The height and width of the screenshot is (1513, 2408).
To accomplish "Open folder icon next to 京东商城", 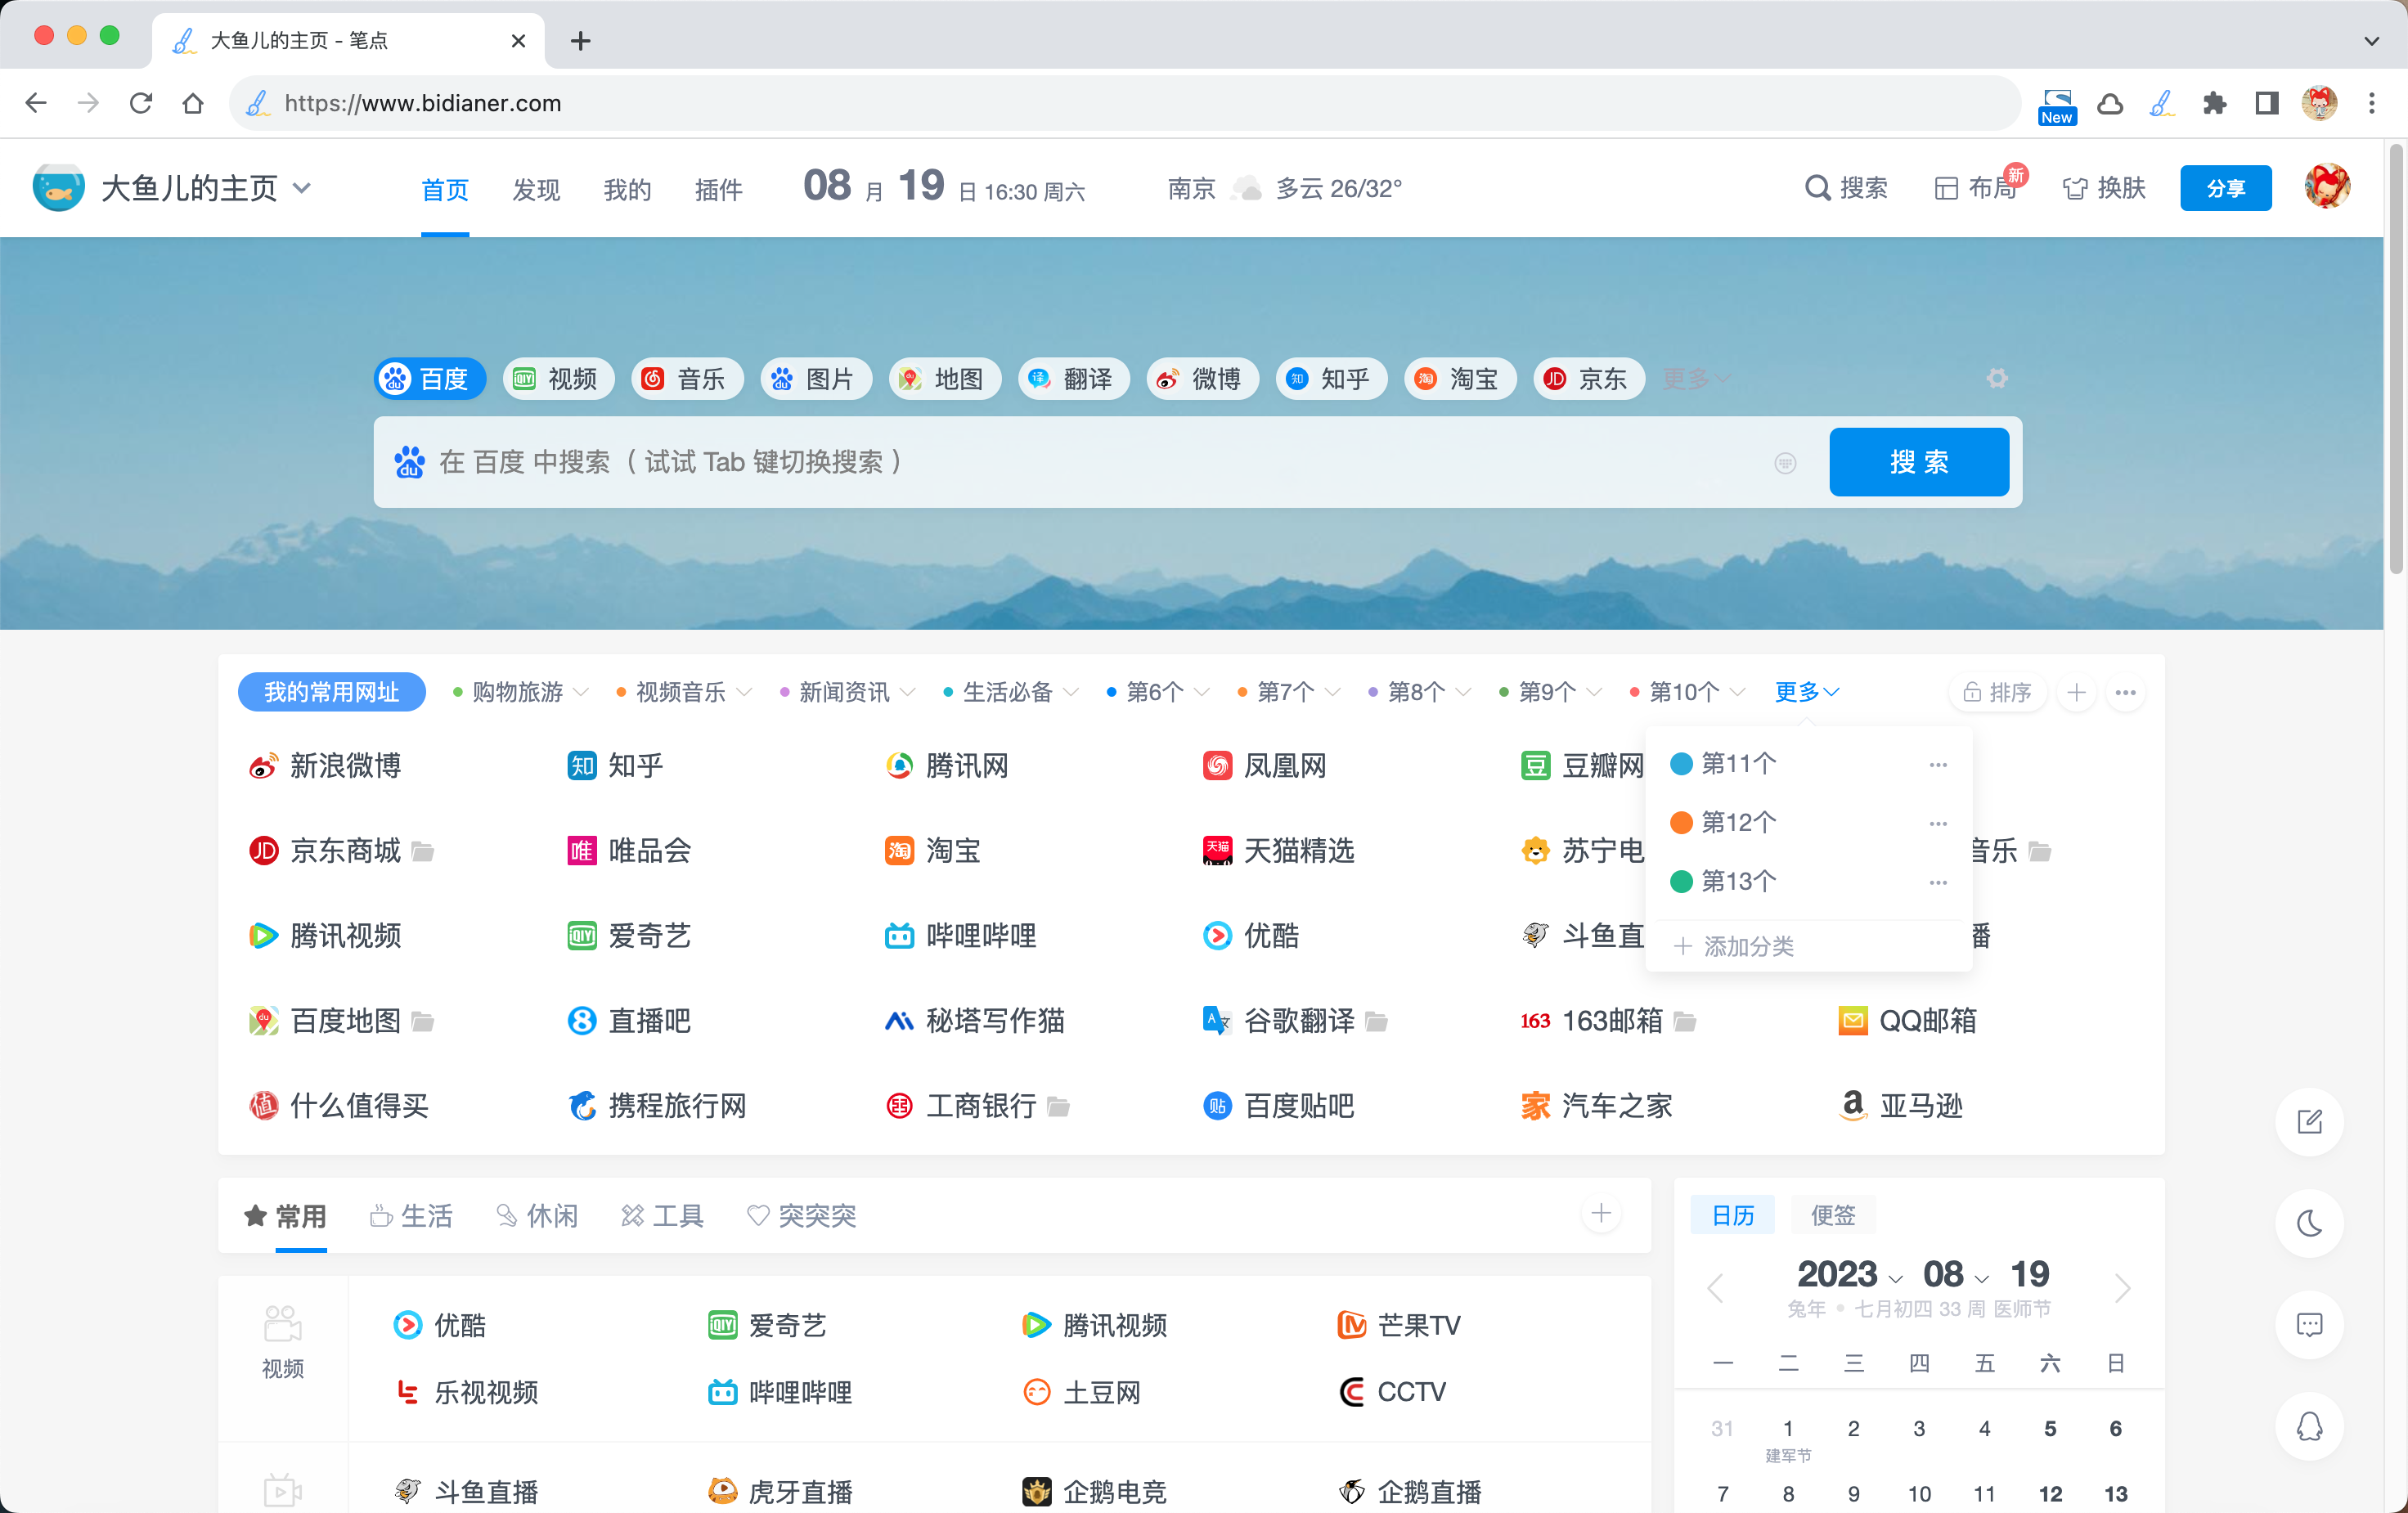I will (x=423, y=852).
